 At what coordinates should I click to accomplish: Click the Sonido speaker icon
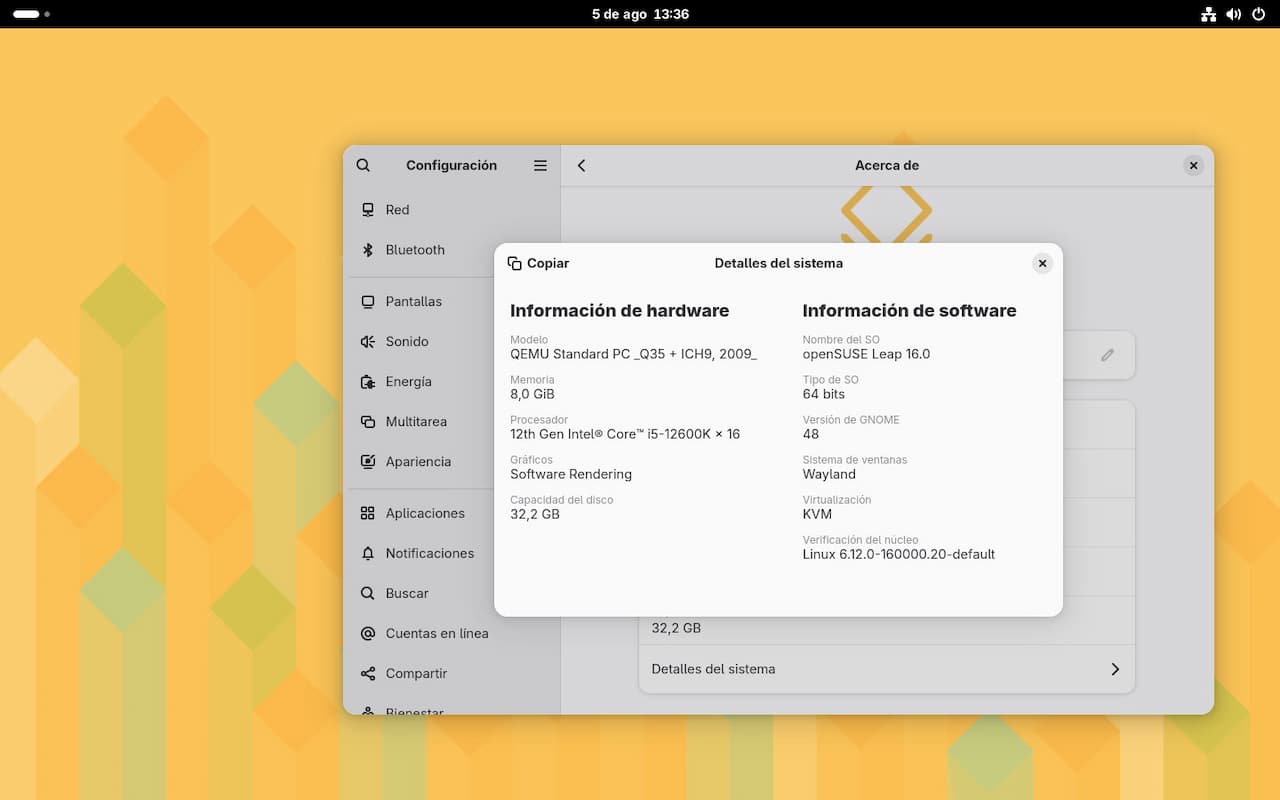point(368,342)
